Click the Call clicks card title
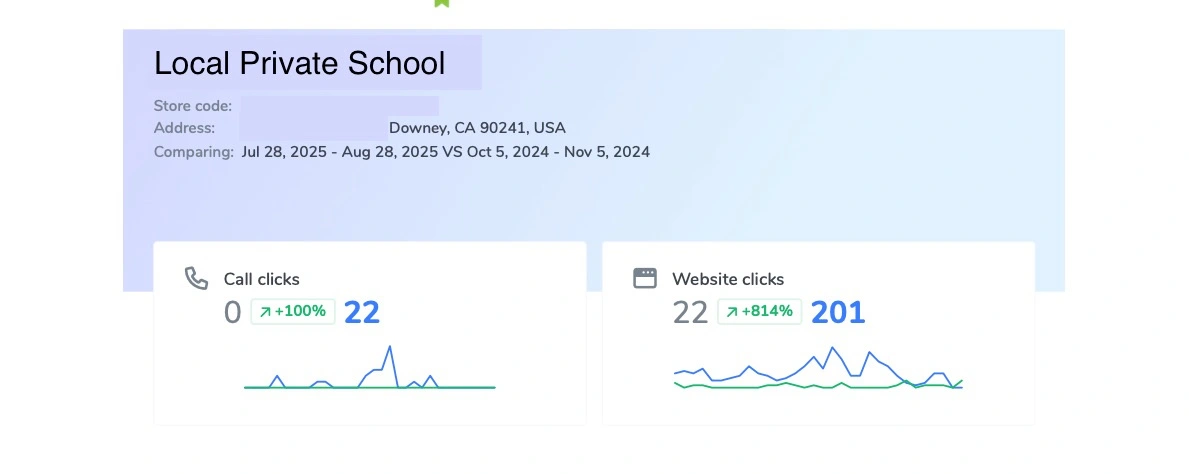The width and height of the screenshot is (1189, 474). pos(261,279)
